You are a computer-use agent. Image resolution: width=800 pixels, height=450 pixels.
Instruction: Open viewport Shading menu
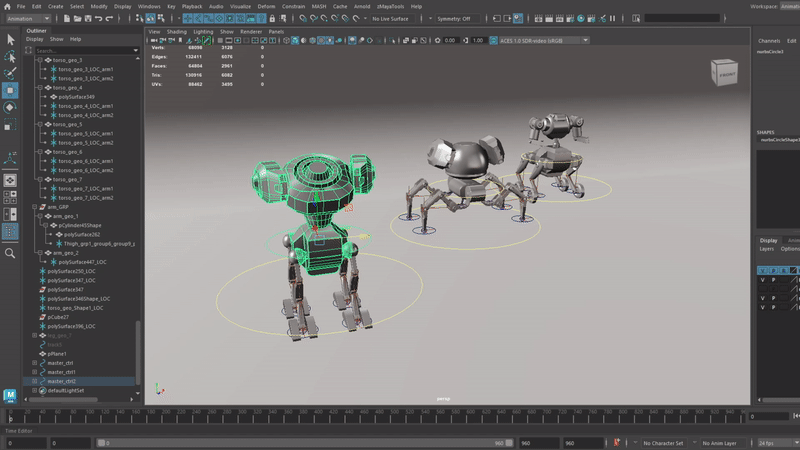pos(177,32)
